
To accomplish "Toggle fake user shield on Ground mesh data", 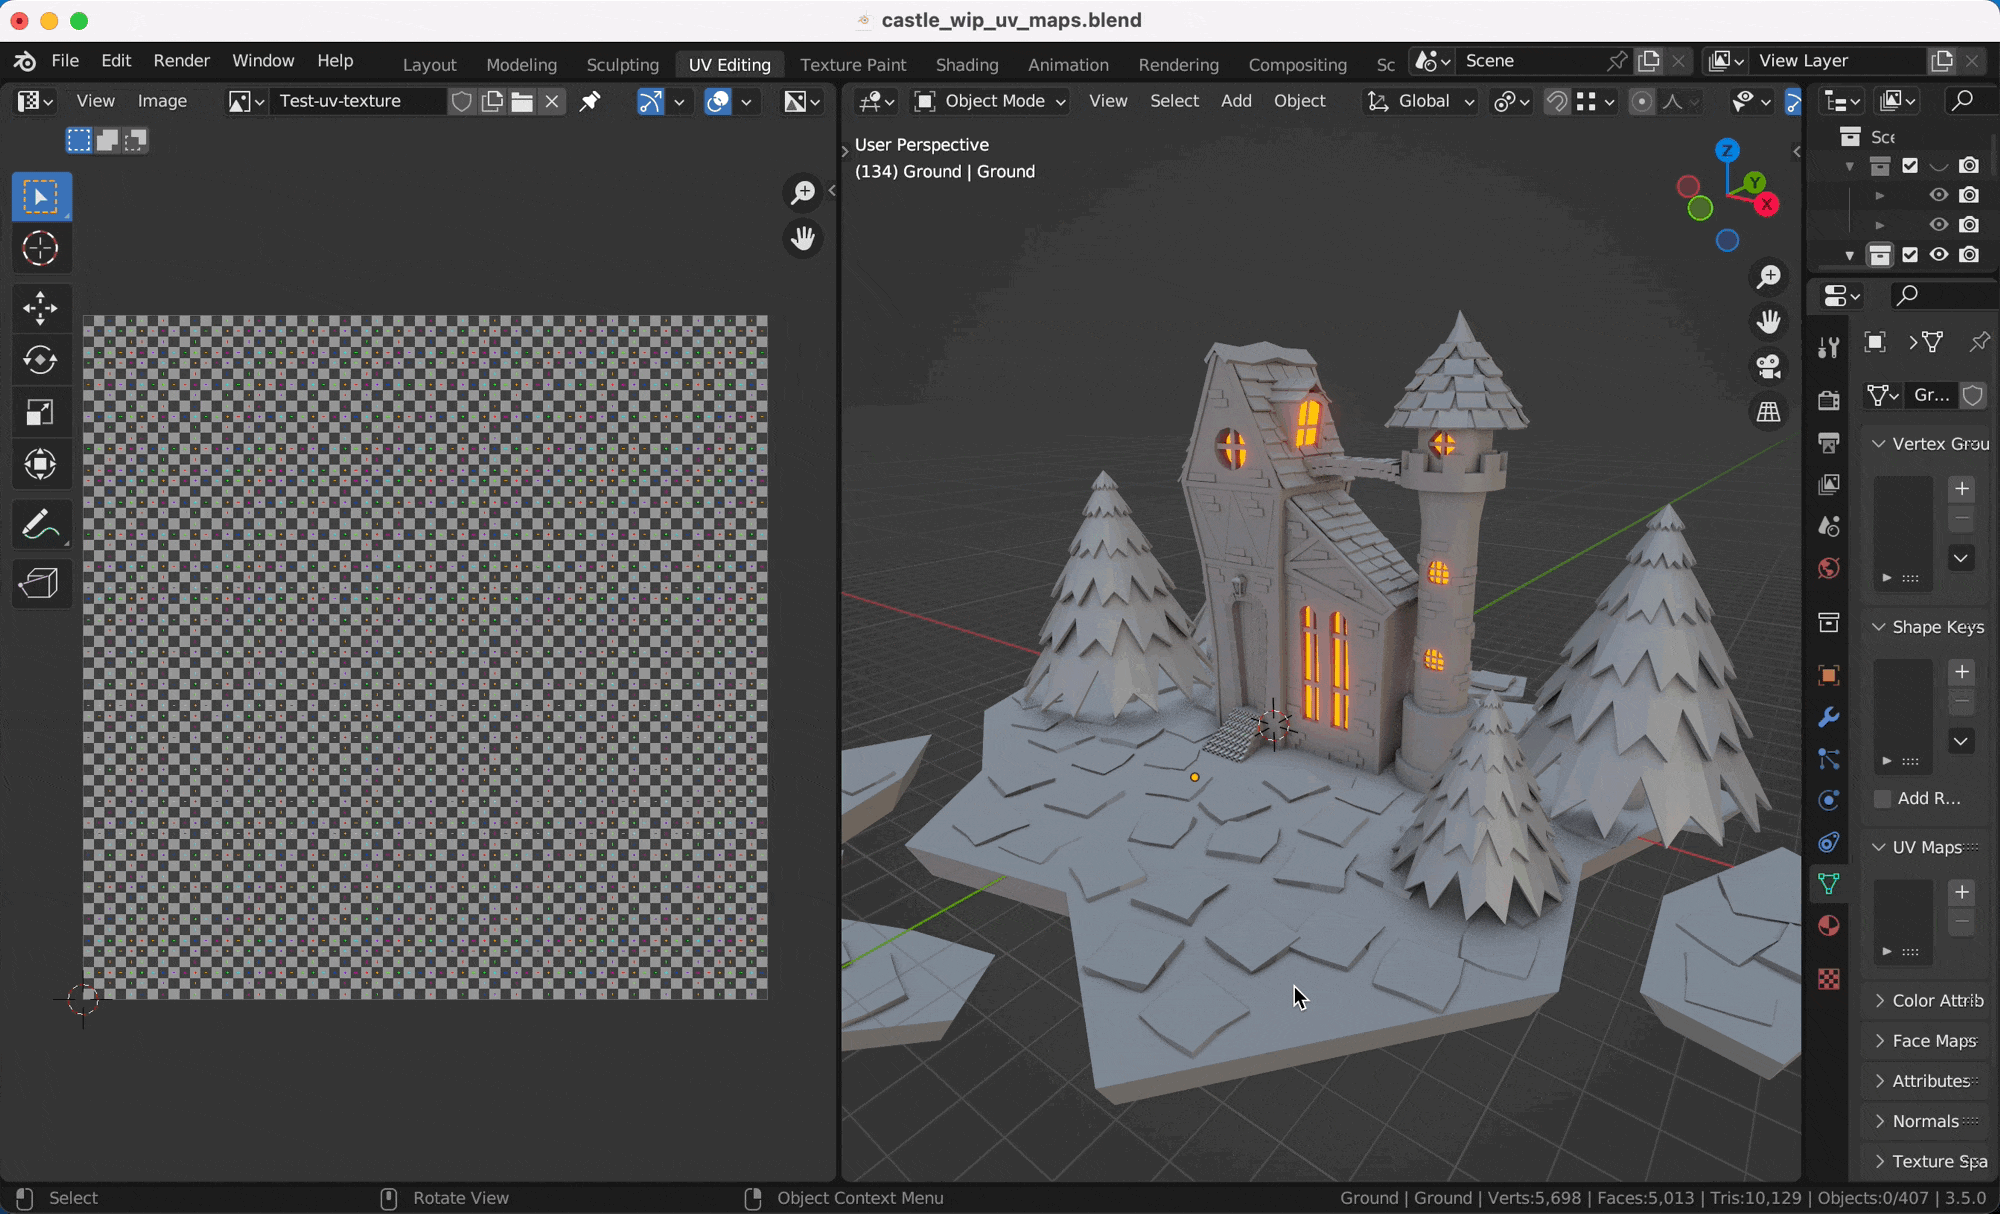I will click(x=1973, y=395).
